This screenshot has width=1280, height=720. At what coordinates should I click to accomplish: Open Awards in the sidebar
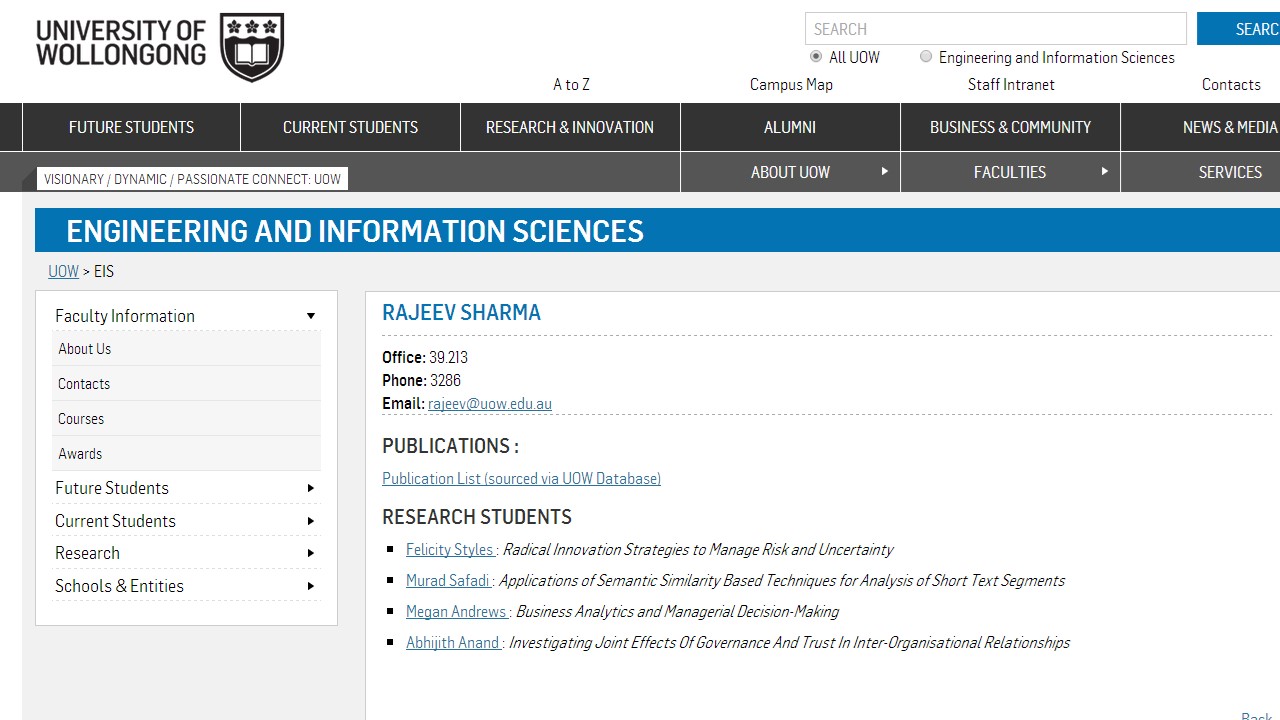click(x=186, y=454)
